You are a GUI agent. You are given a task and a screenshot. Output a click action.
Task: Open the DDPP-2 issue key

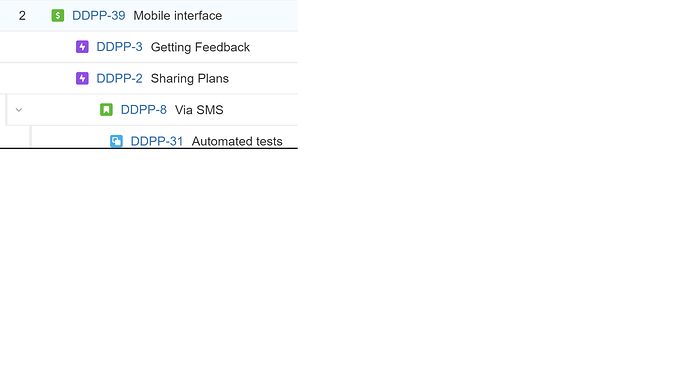point(119,78)
